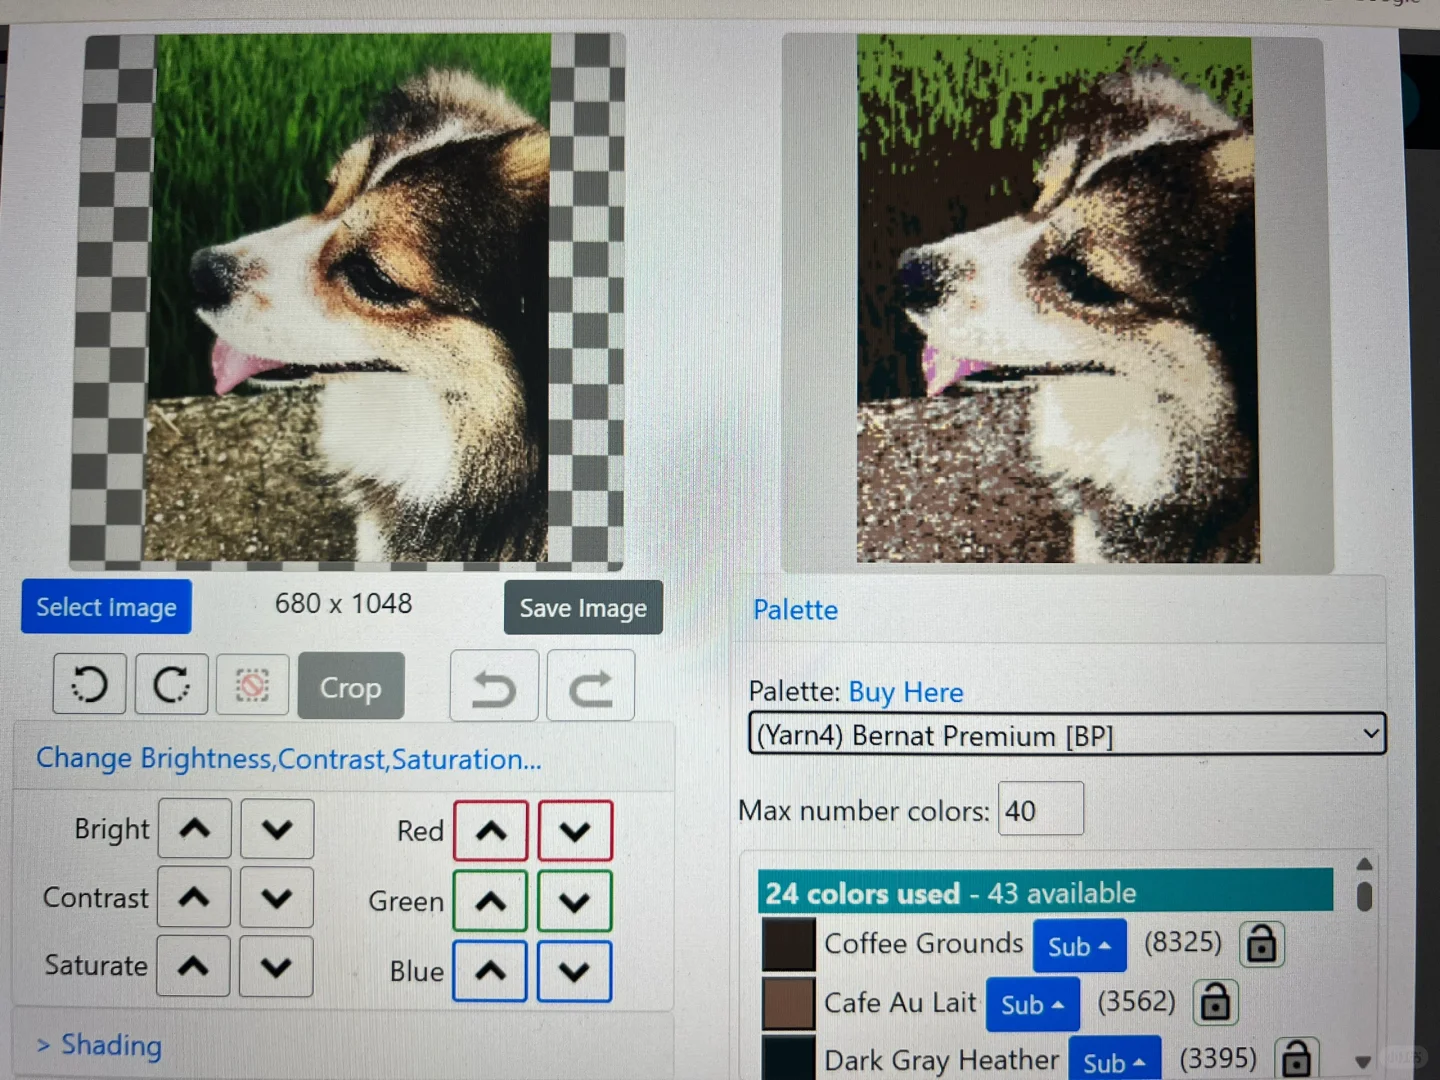Click the color list scrollbar up arrow
Image resolution: width=1440 pixels, height=1080 pixels.
pos(1364,864)
